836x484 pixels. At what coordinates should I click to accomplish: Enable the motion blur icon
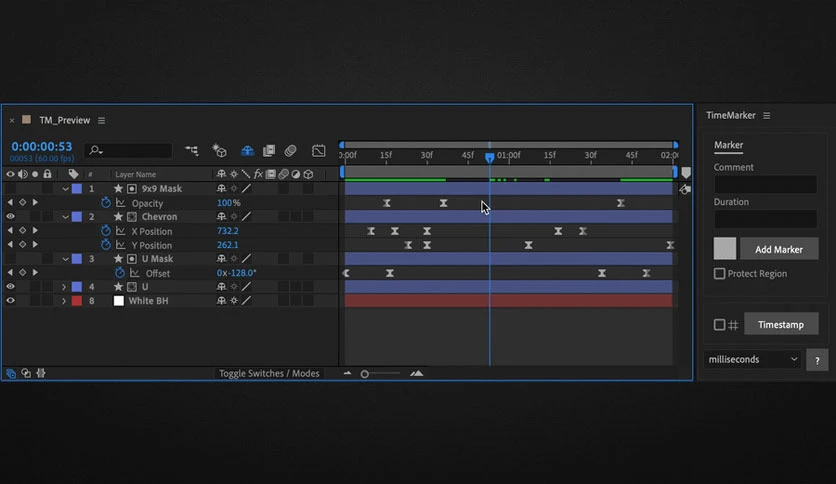tap(290, 151)
